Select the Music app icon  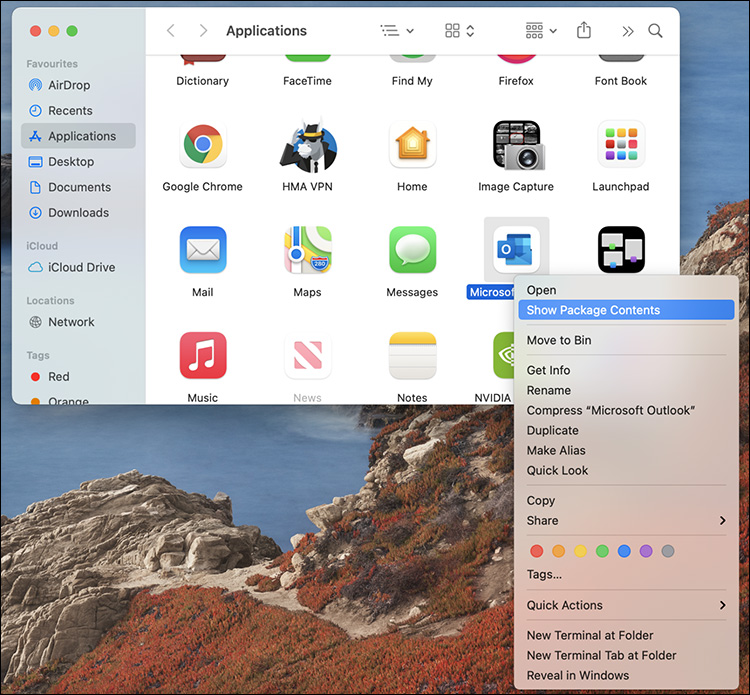[x=203, y=355]
